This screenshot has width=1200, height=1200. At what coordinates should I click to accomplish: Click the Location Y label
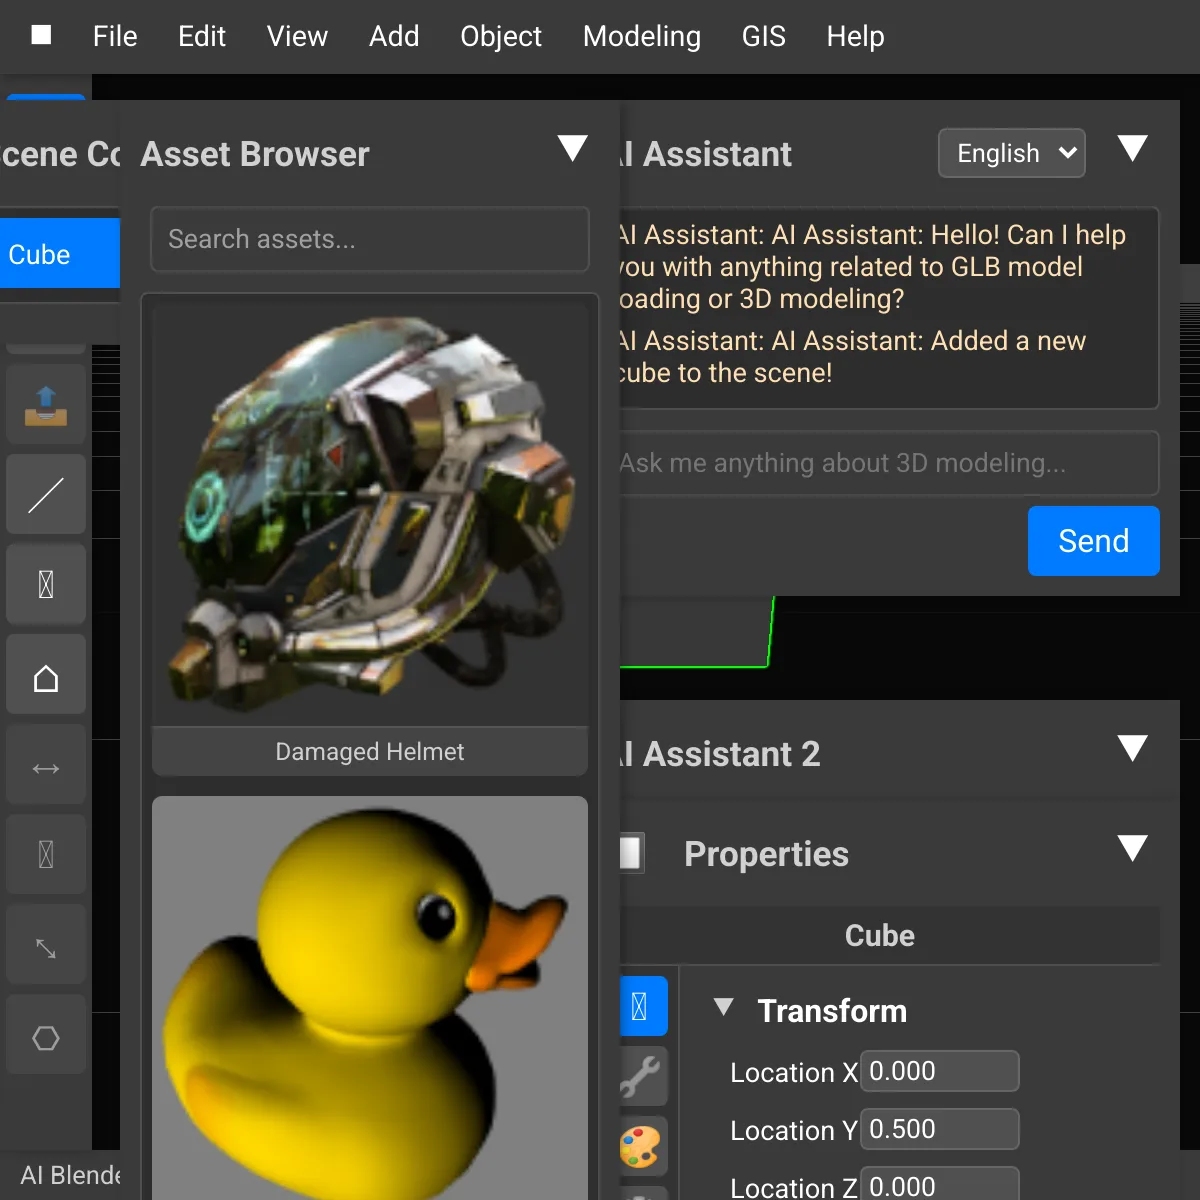click(x=794, y=1130)
